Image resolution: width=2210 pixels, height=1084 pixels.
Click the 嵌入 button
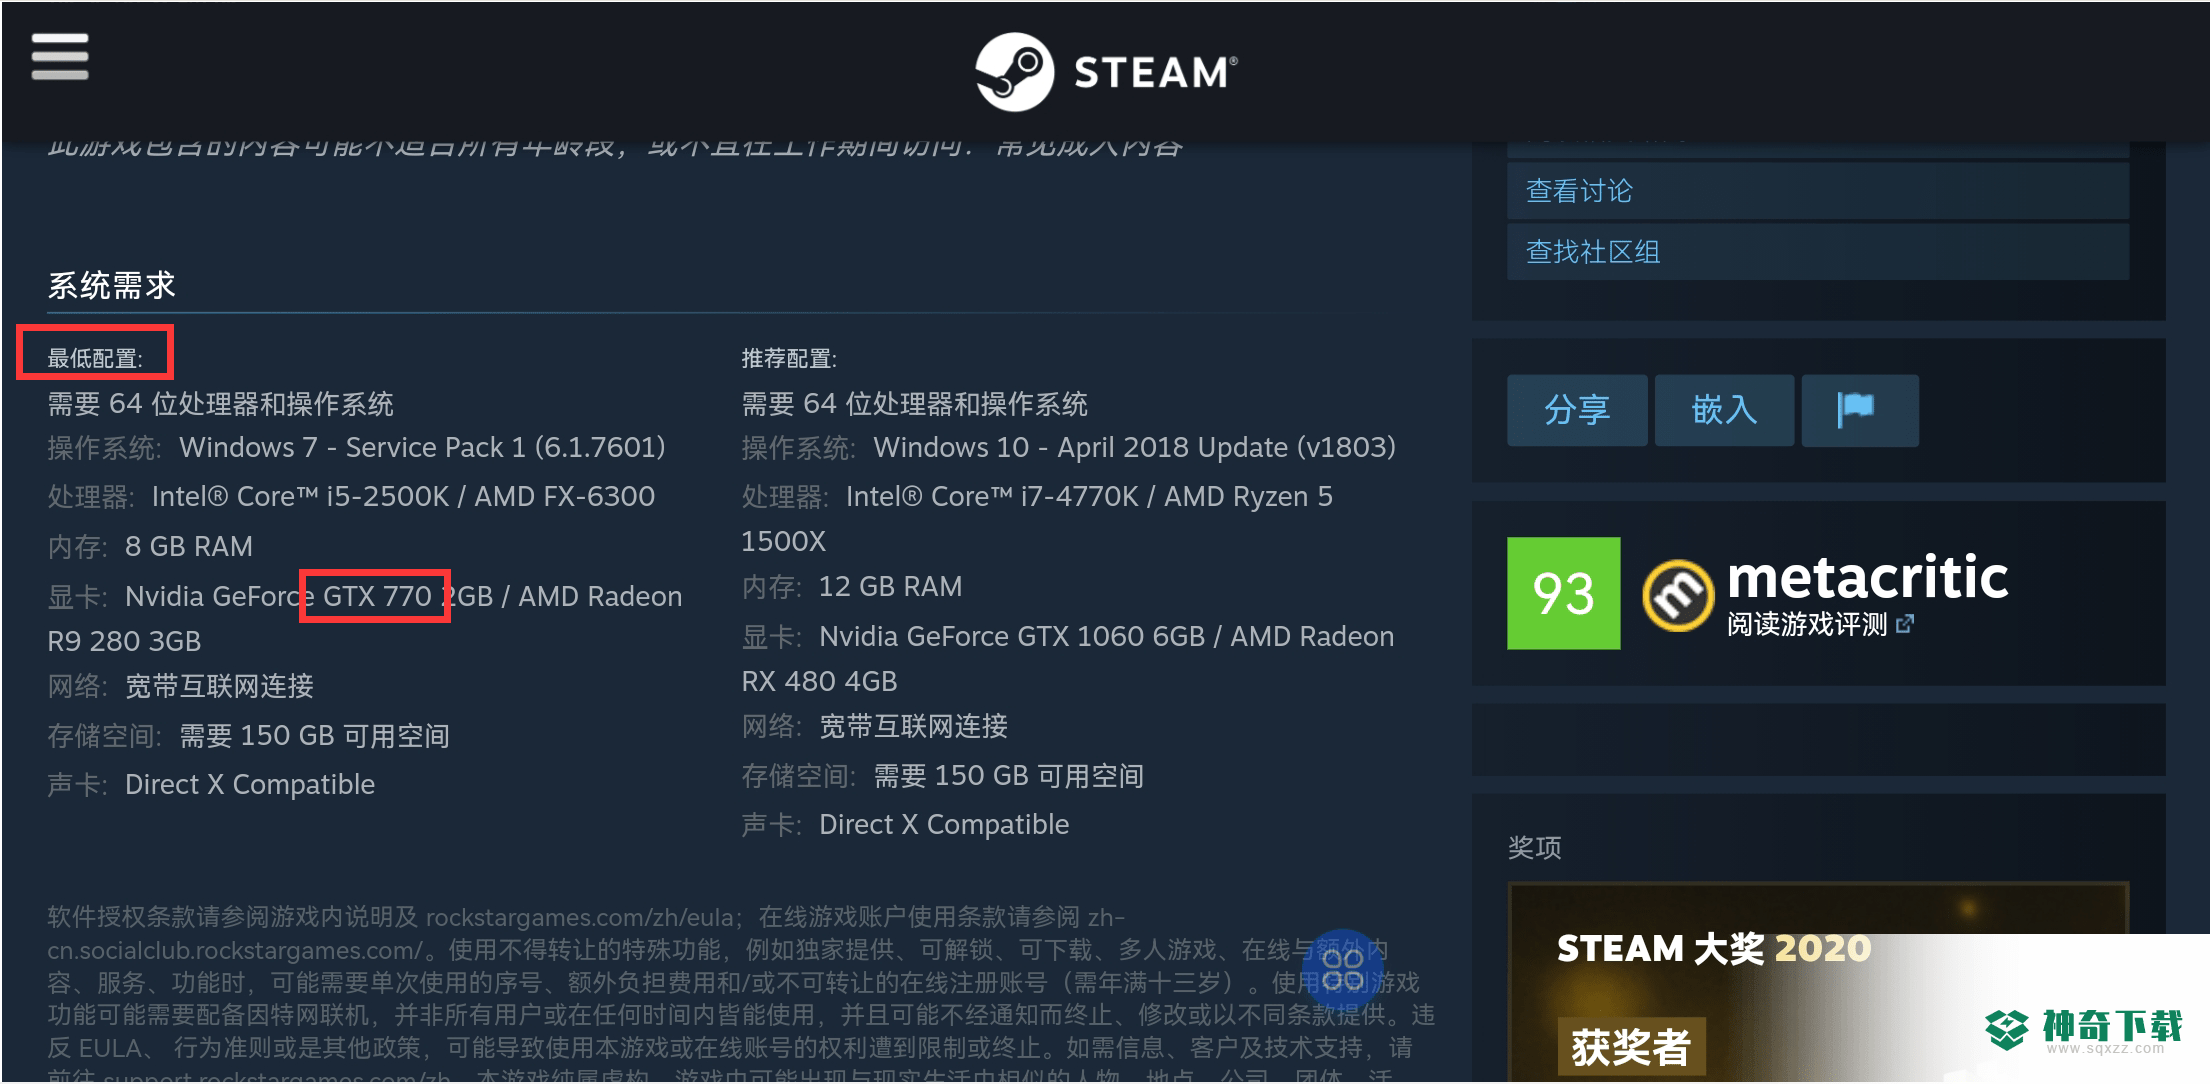[x=1723, y=410]
